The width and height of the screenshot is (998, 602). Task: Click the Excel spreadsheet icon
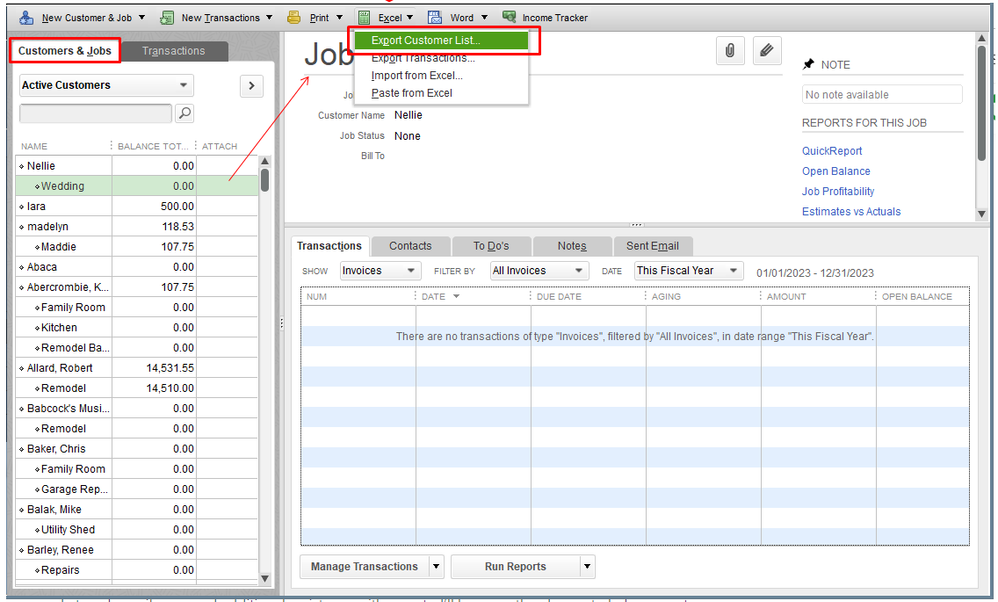tap(364, 17)
